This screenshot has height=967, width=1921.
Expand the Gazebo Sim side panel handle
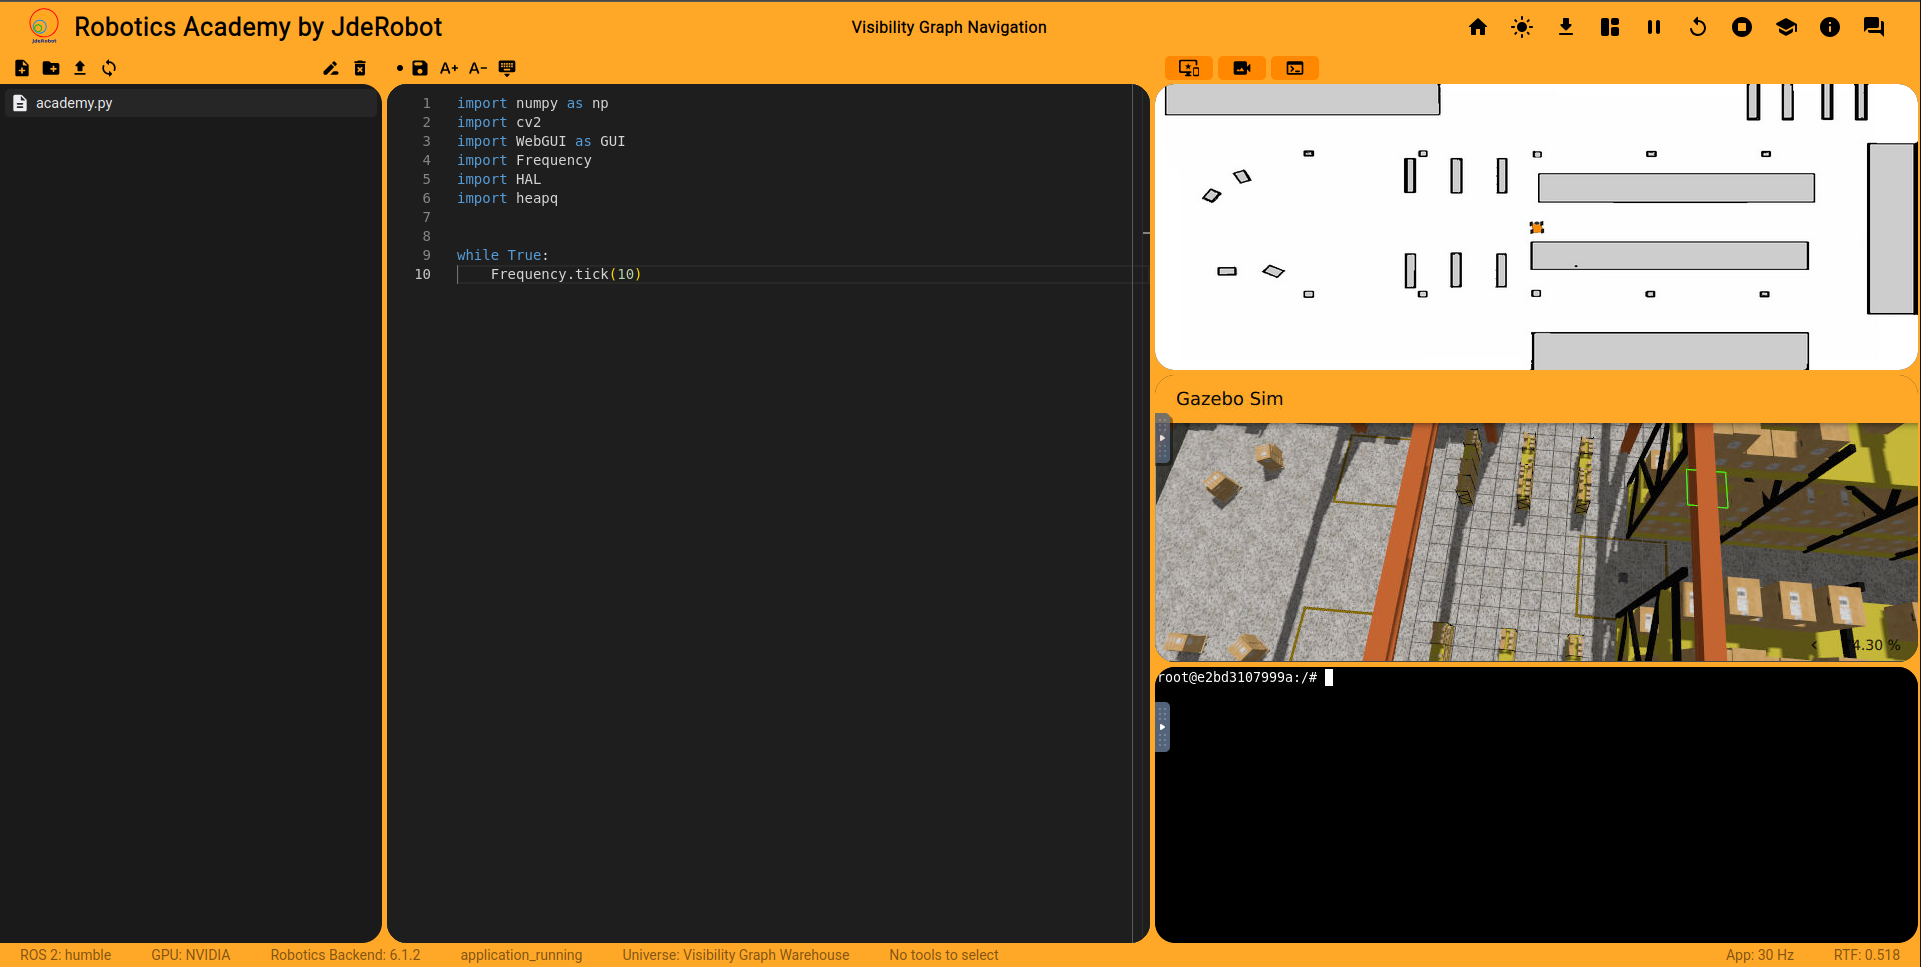[1162, 438]
